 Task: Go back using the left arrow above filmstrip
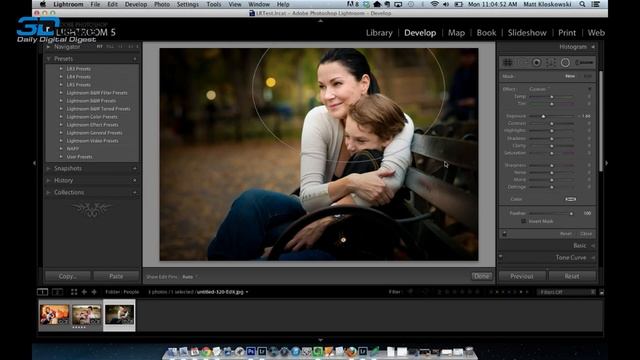(84, 292)
